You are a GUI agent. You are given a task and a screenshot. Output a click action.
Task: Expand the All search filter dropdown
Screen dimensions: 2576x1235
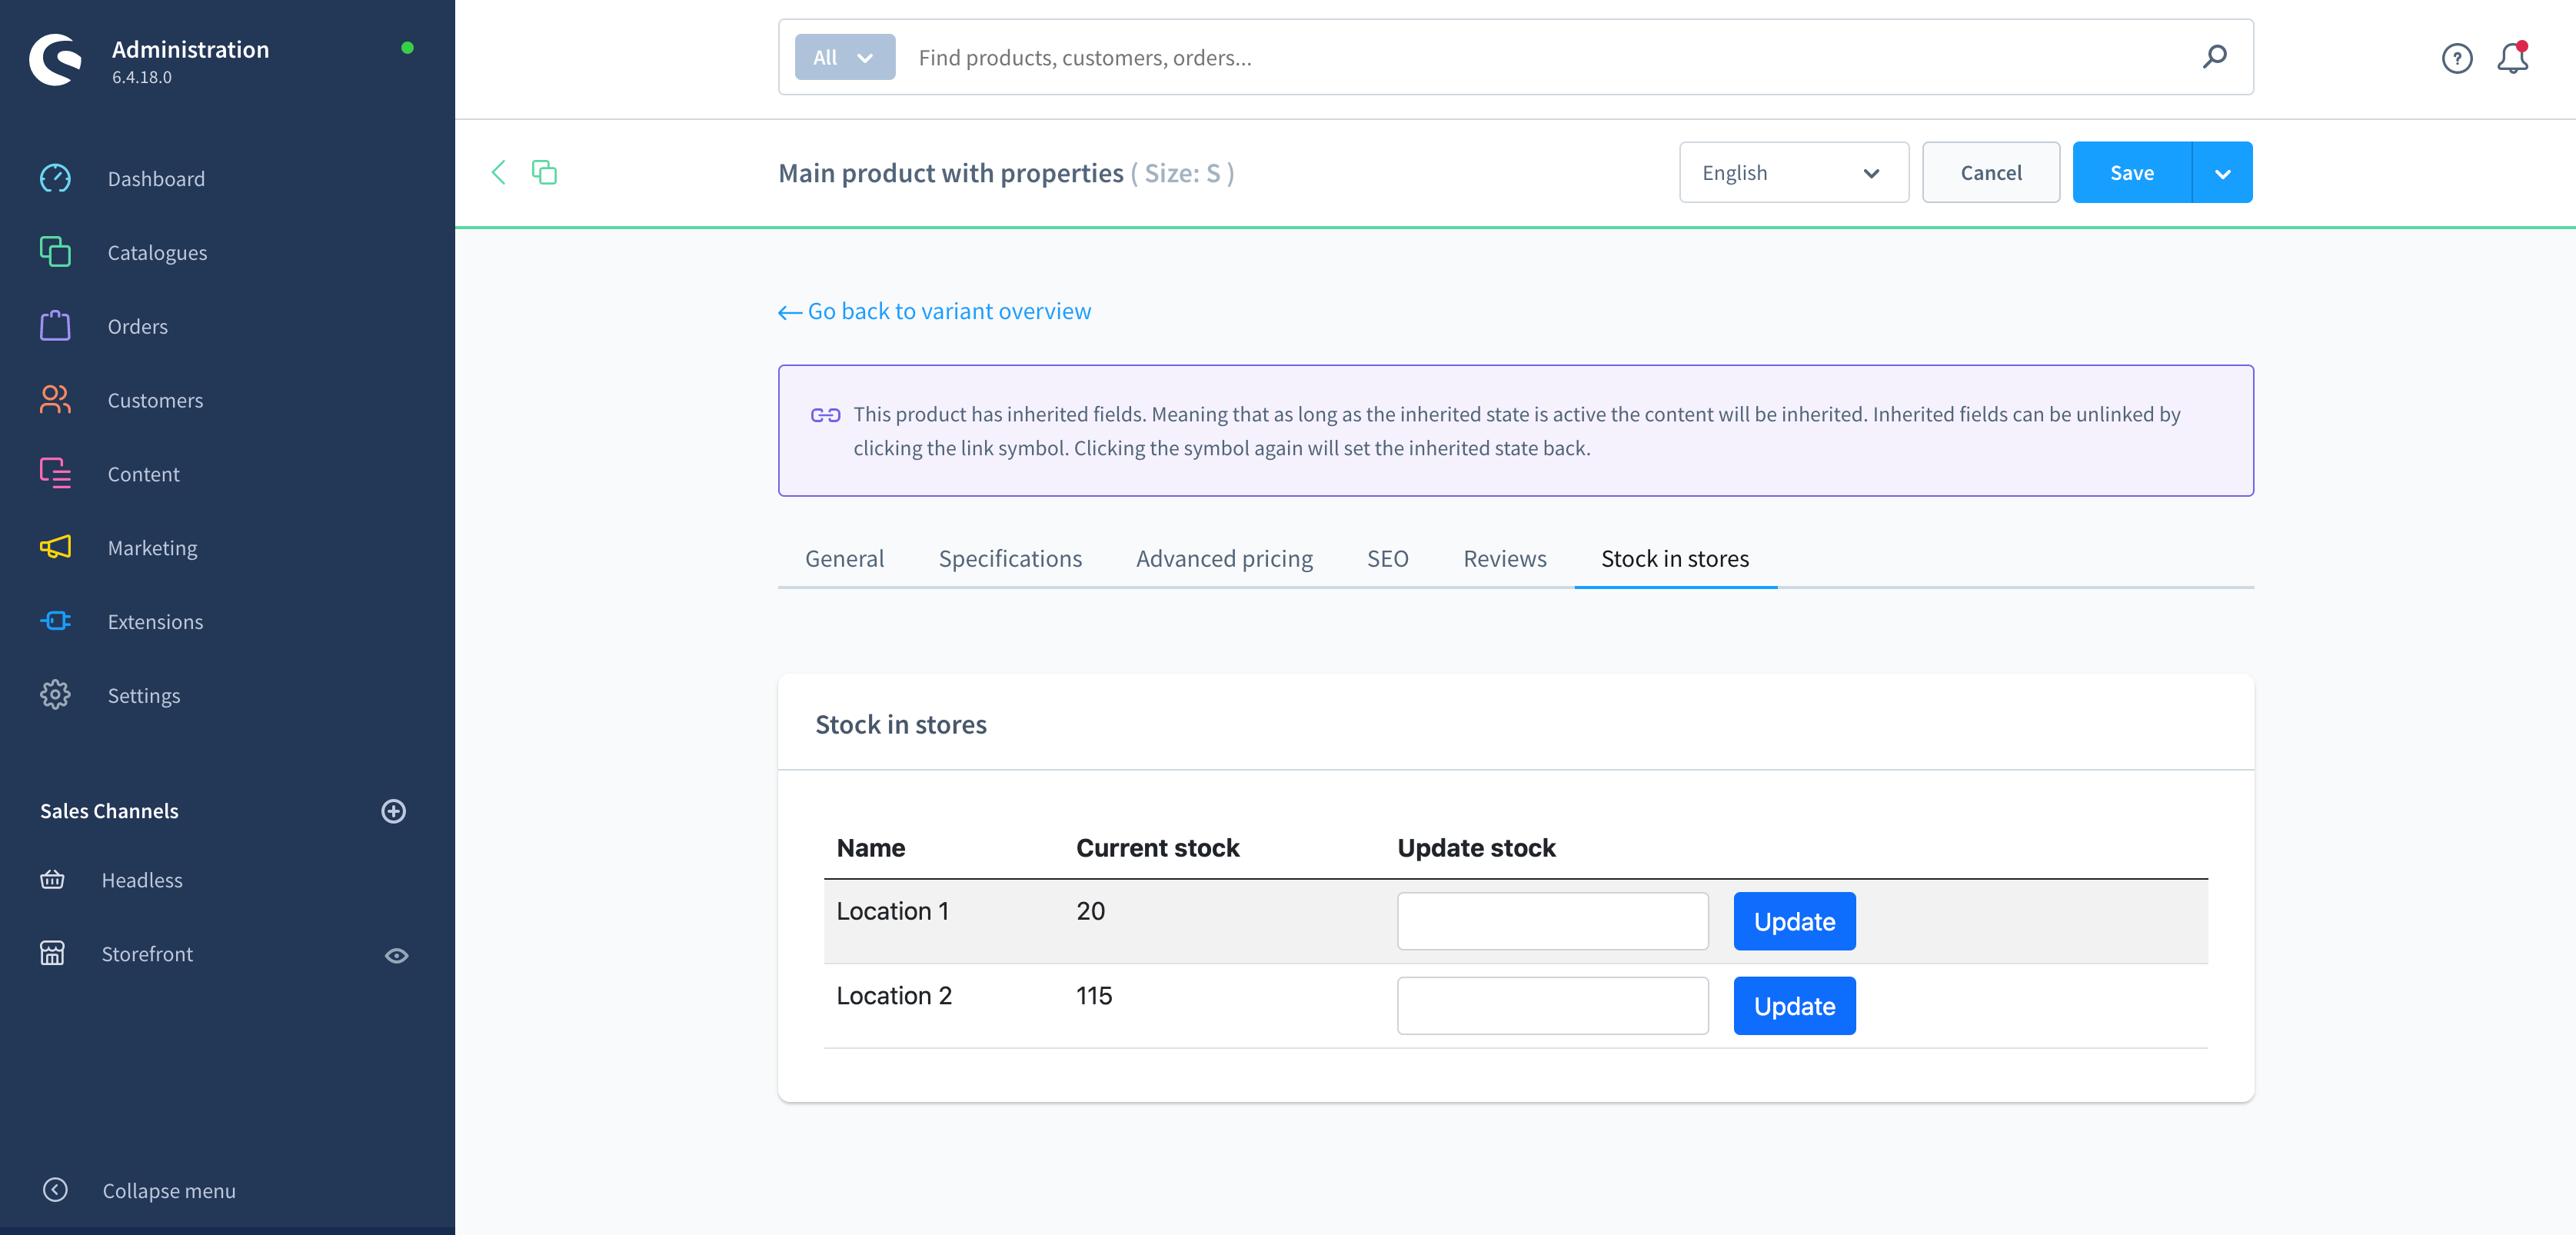[x=840, y=58]
